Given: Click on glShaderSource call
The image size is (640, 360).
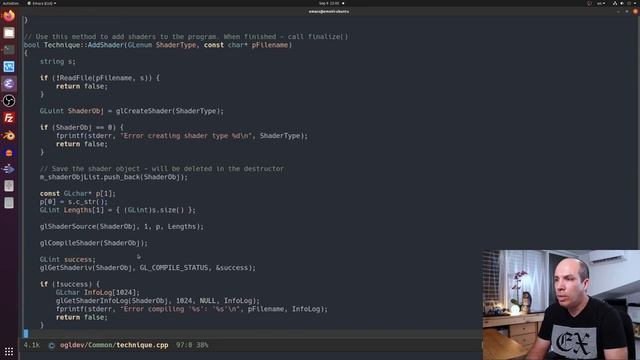Looking at the screenshot, I should coord(68,227).
